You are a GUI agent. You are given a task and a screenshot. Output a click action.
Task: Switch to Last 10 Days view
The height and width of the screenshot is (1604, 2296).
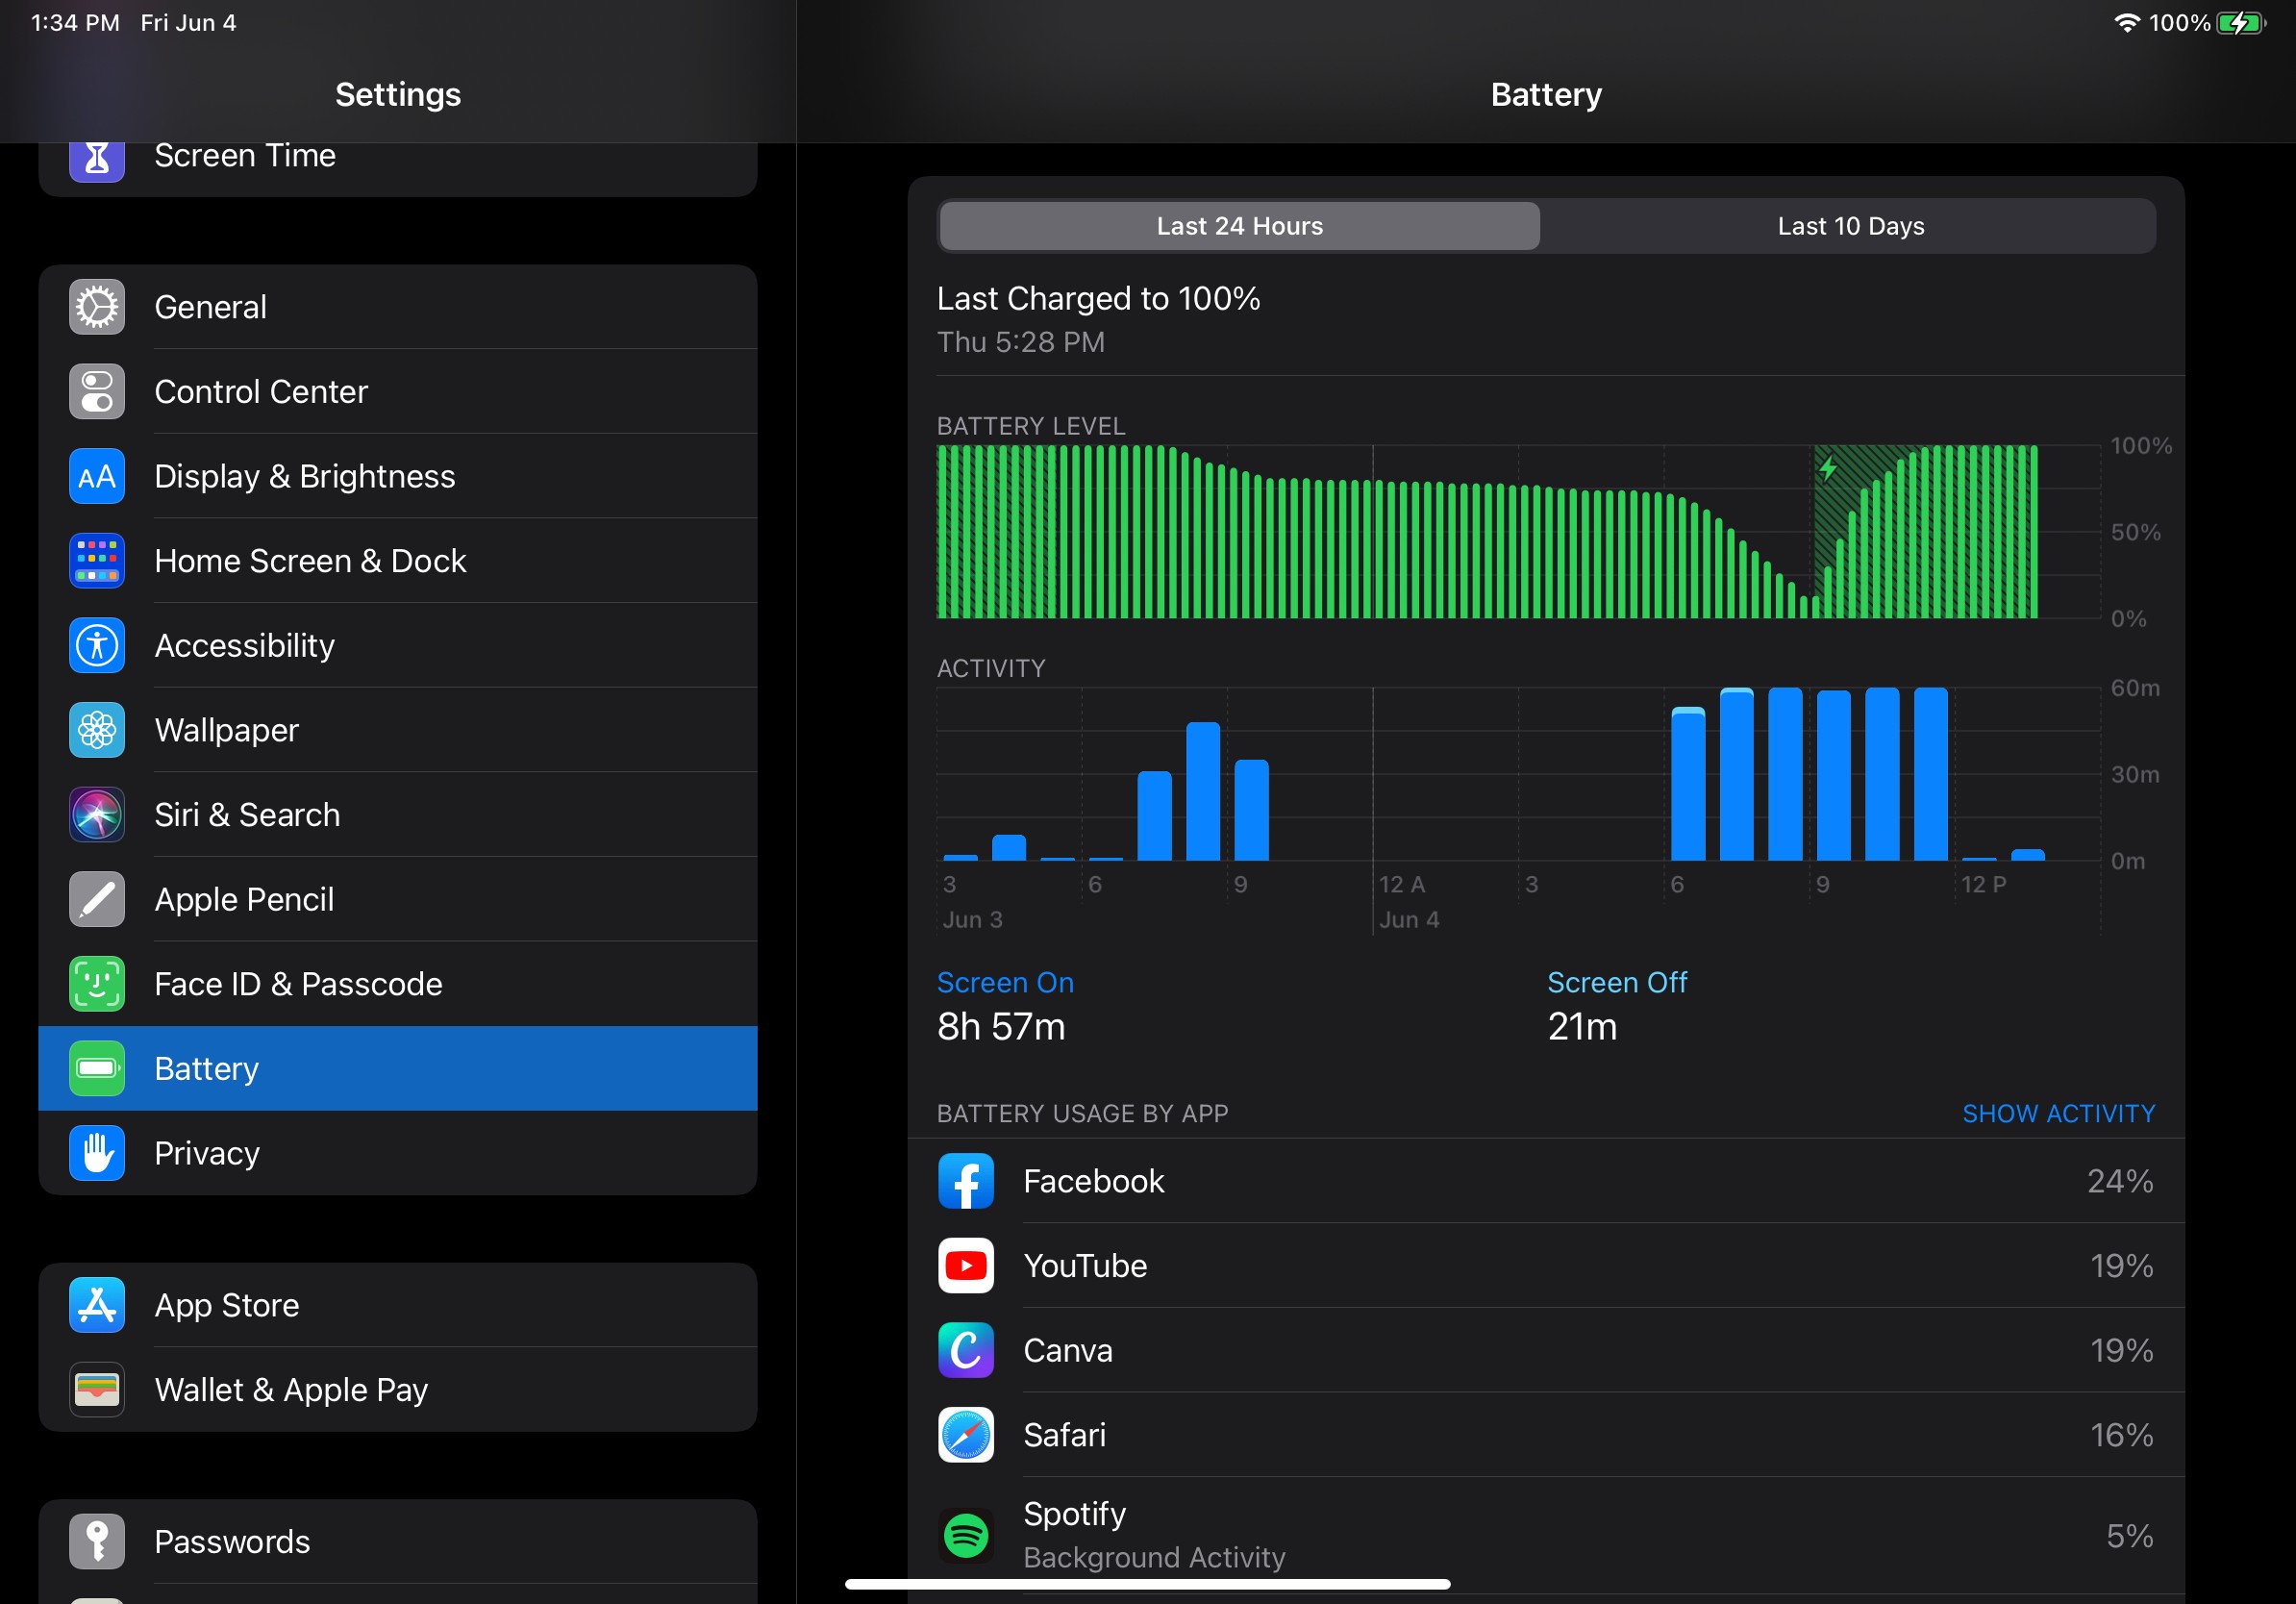(x=1850, y=226)
